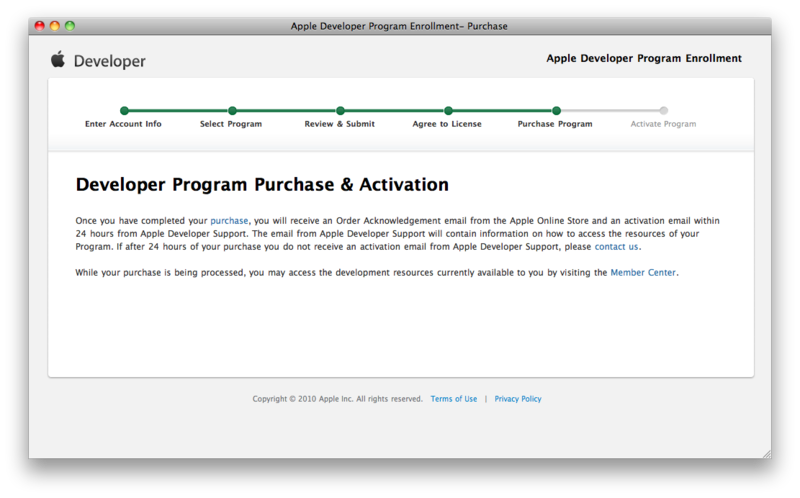Select the Activate Program step label
Image resolution: width=800 pixels, height=498 pixels.
pos(663,124)
